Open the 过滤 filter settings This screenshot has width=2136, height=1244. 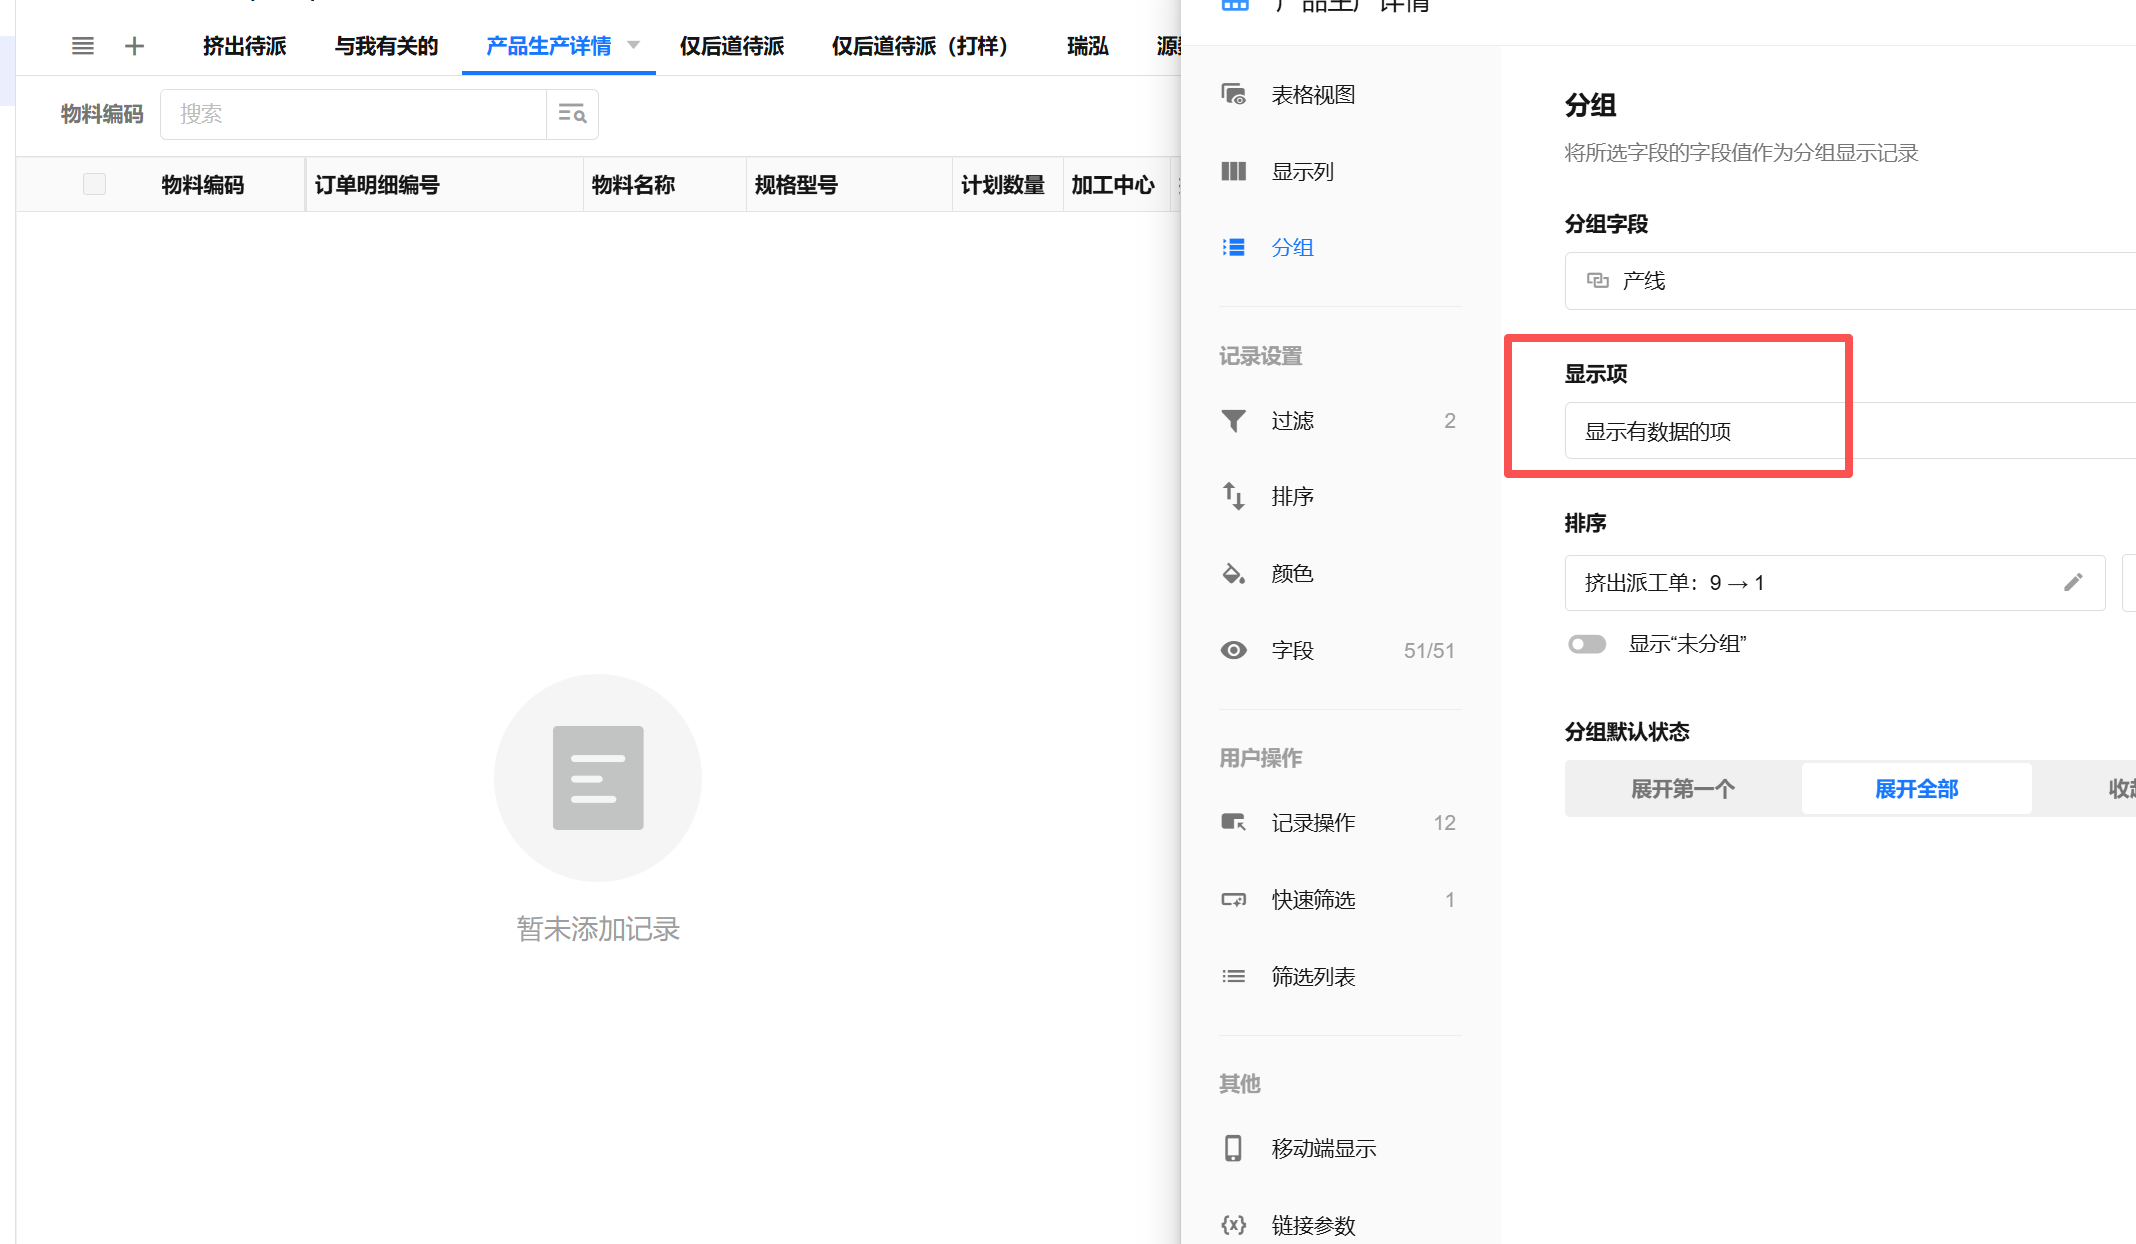pos(1293,420)
